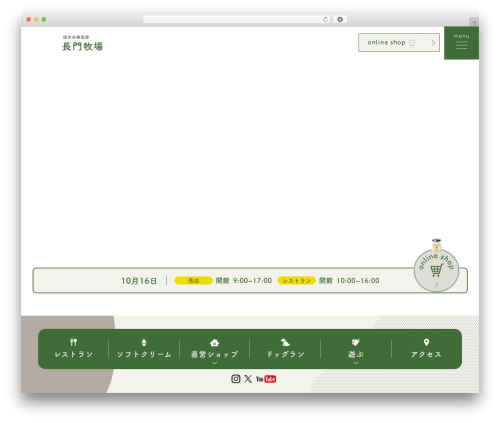Expand the chevron under 直営ショップ
500x423 pixels.
215,363
